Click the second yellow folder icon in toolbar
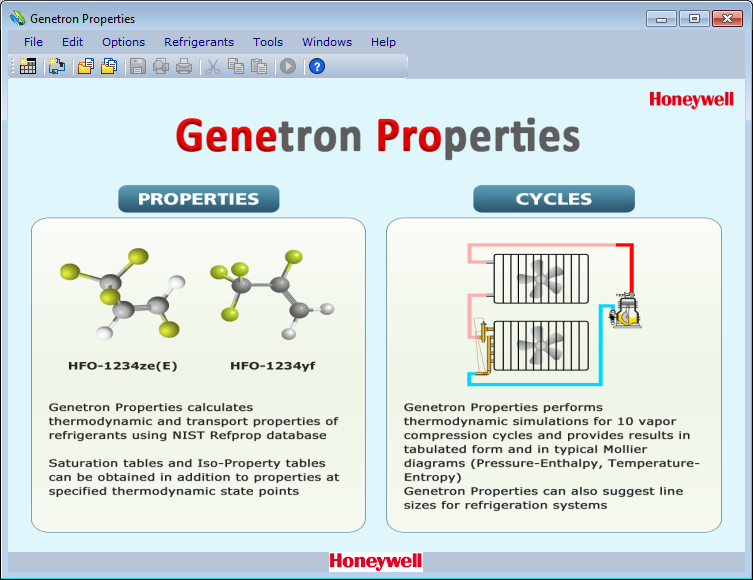This screenshot has height=580, width=753. 109,67
